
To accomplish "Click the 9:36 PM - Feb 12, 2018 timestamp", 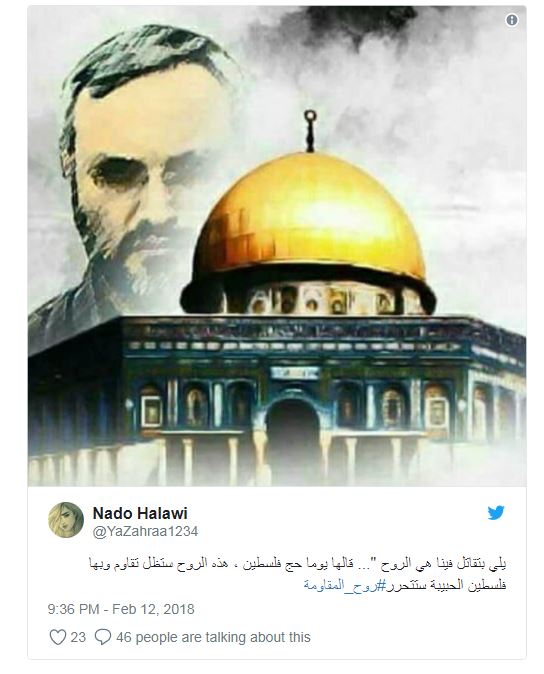I will tap(121, 609).
